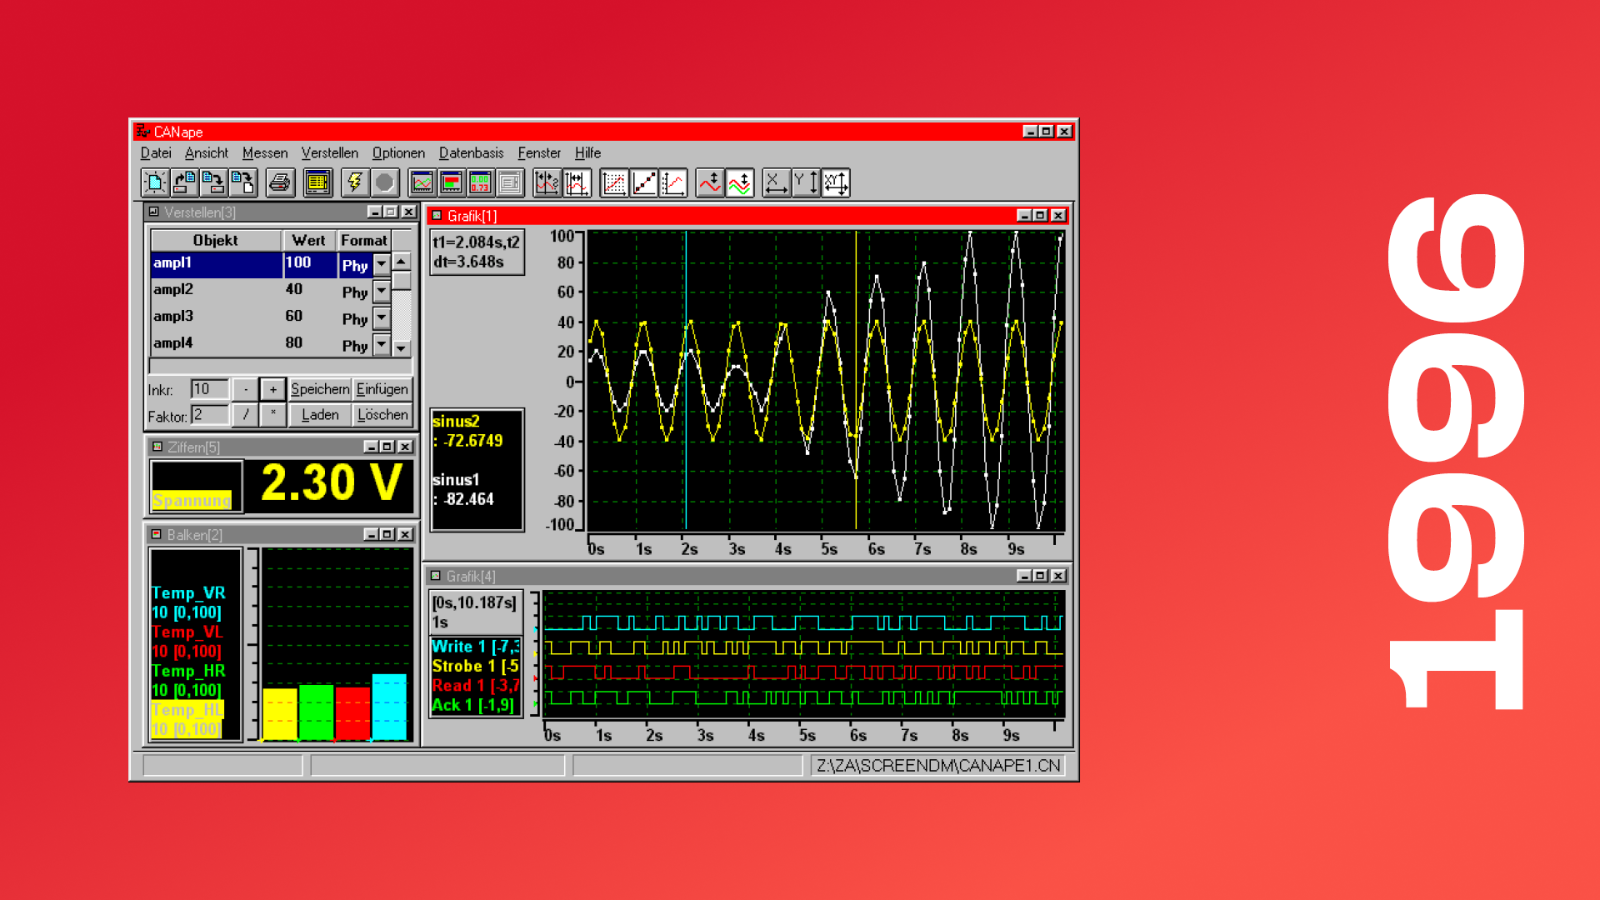Viewport: 1600px width, 900px height.
Task: Open the Fenster menu
Action: coord(540,153)
